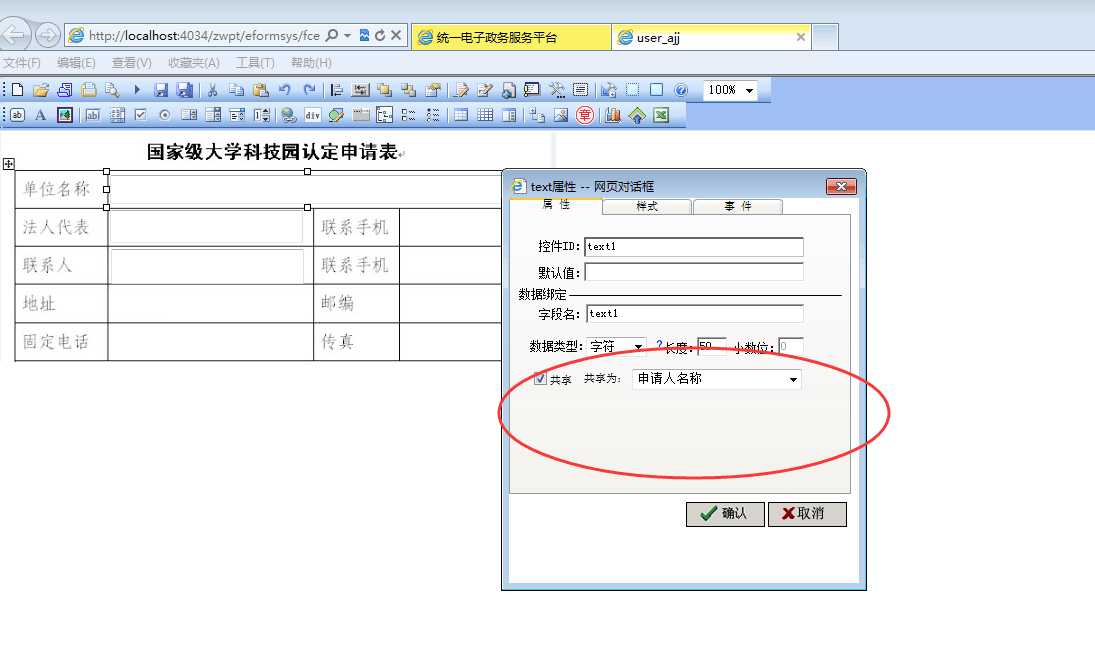Copy the selection using the Copy icon
Viewport: 1095px width, 654px height.
(237, 89)
